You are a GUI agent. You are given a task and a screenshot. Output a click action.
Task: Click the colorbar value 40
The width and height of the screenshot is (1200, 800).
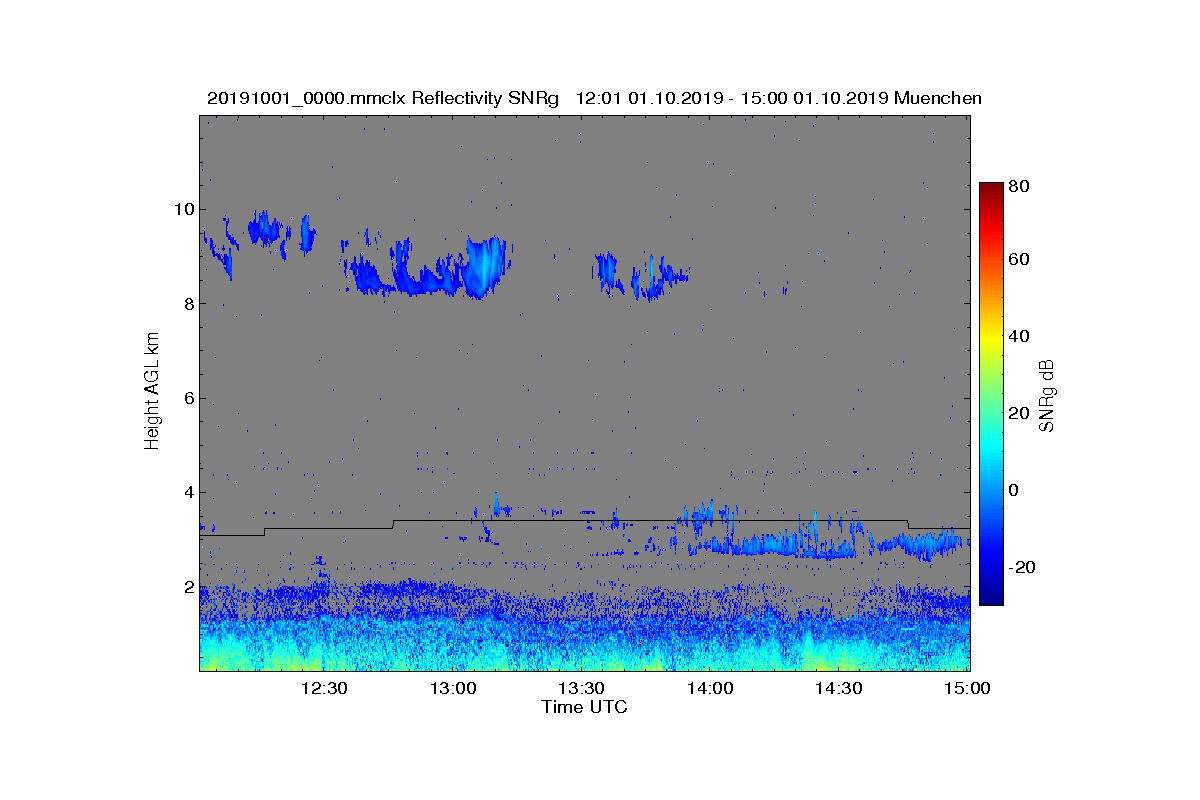coord(1020,336)
